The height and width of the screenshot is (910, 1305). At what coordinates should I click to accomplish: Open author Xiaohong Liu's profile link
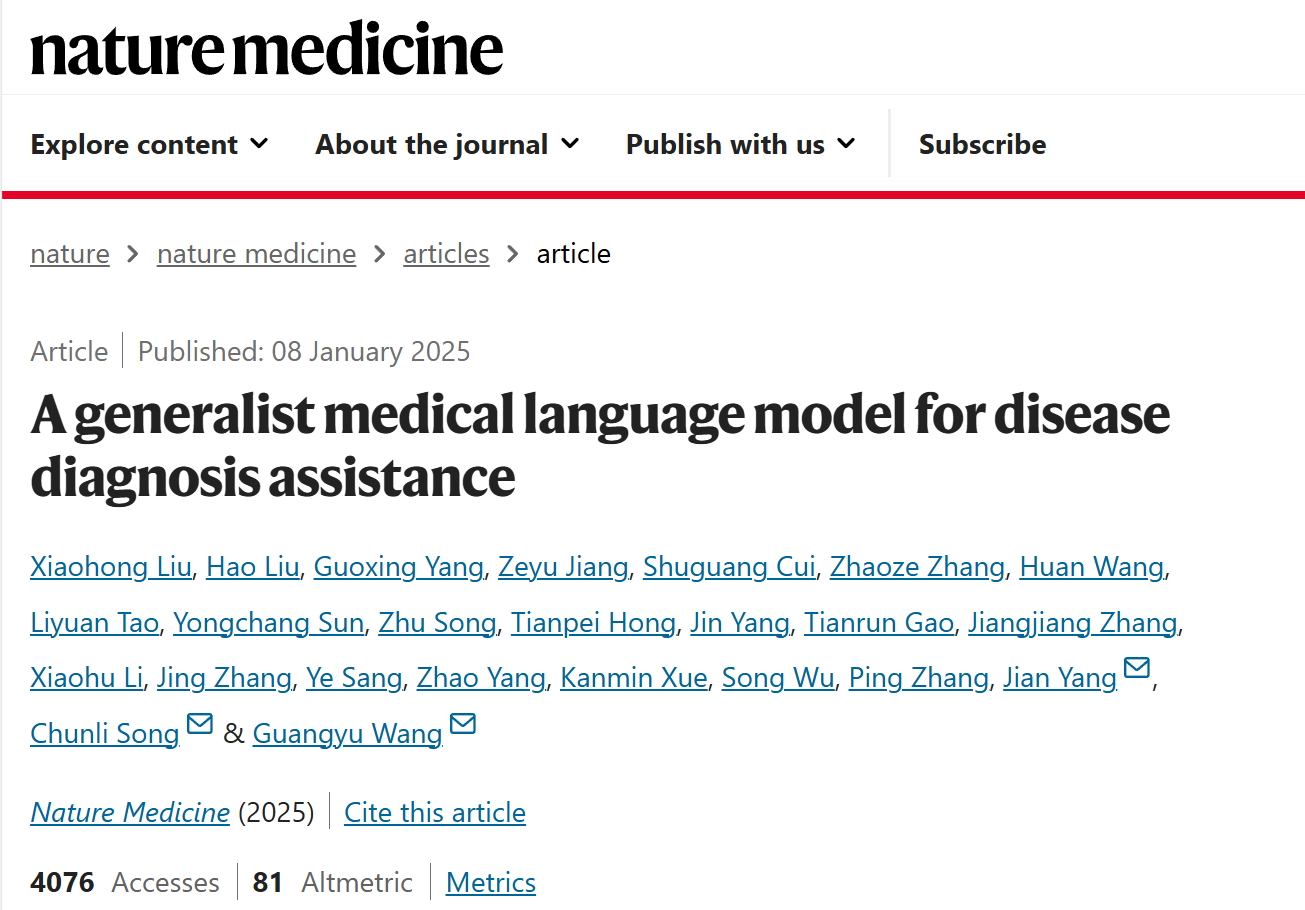click(110, 567)
